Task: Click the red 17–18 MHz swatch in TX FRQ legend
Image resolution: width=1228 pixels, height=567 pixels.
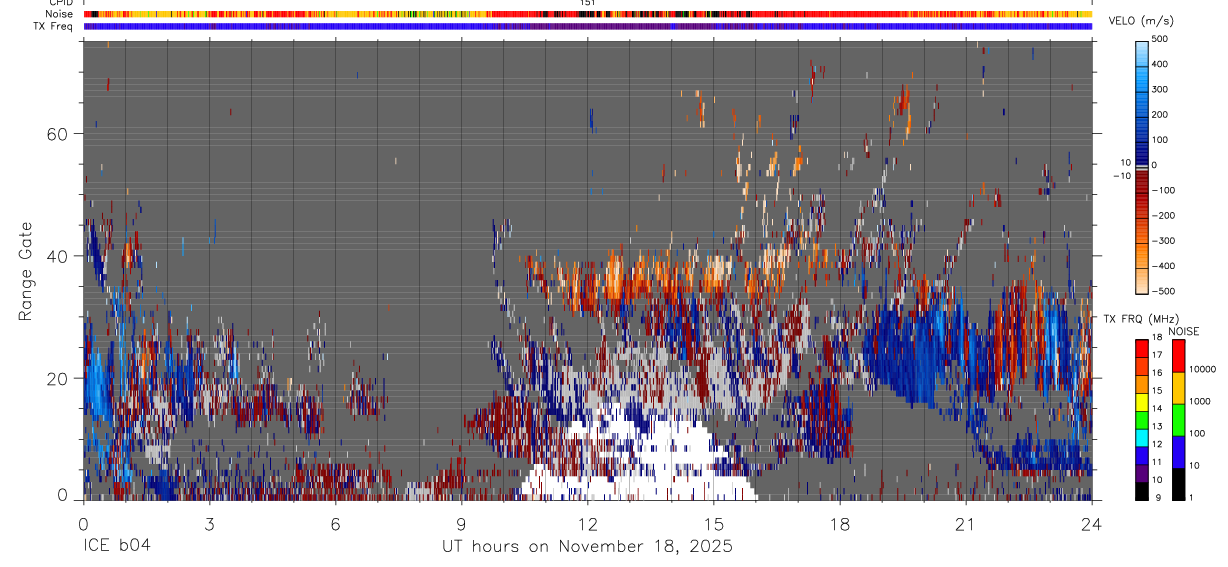Action: coord(1142,348)
